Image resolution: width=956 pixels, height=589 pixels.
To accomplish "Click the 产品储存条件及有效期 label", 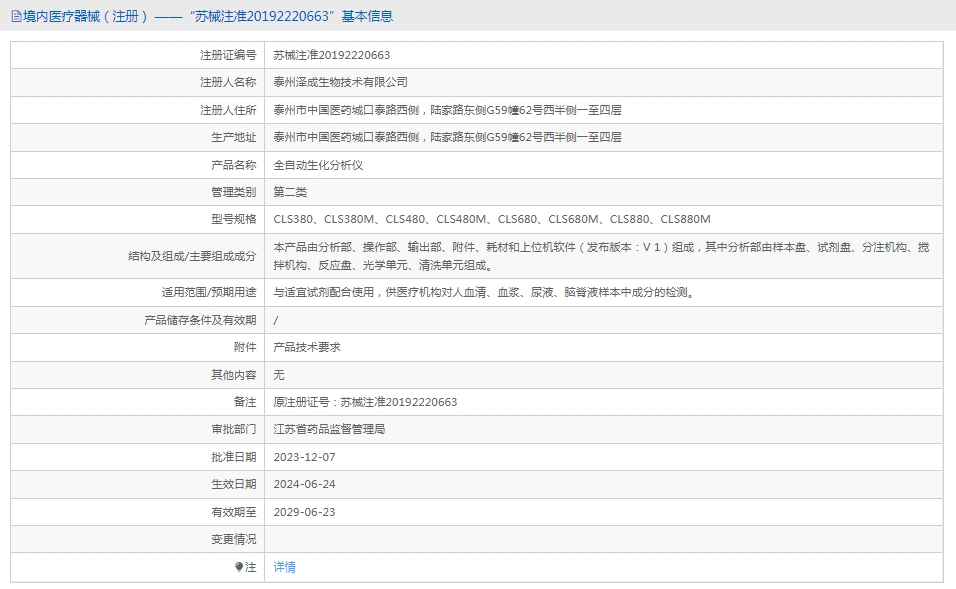I will (x=200, y=320).
